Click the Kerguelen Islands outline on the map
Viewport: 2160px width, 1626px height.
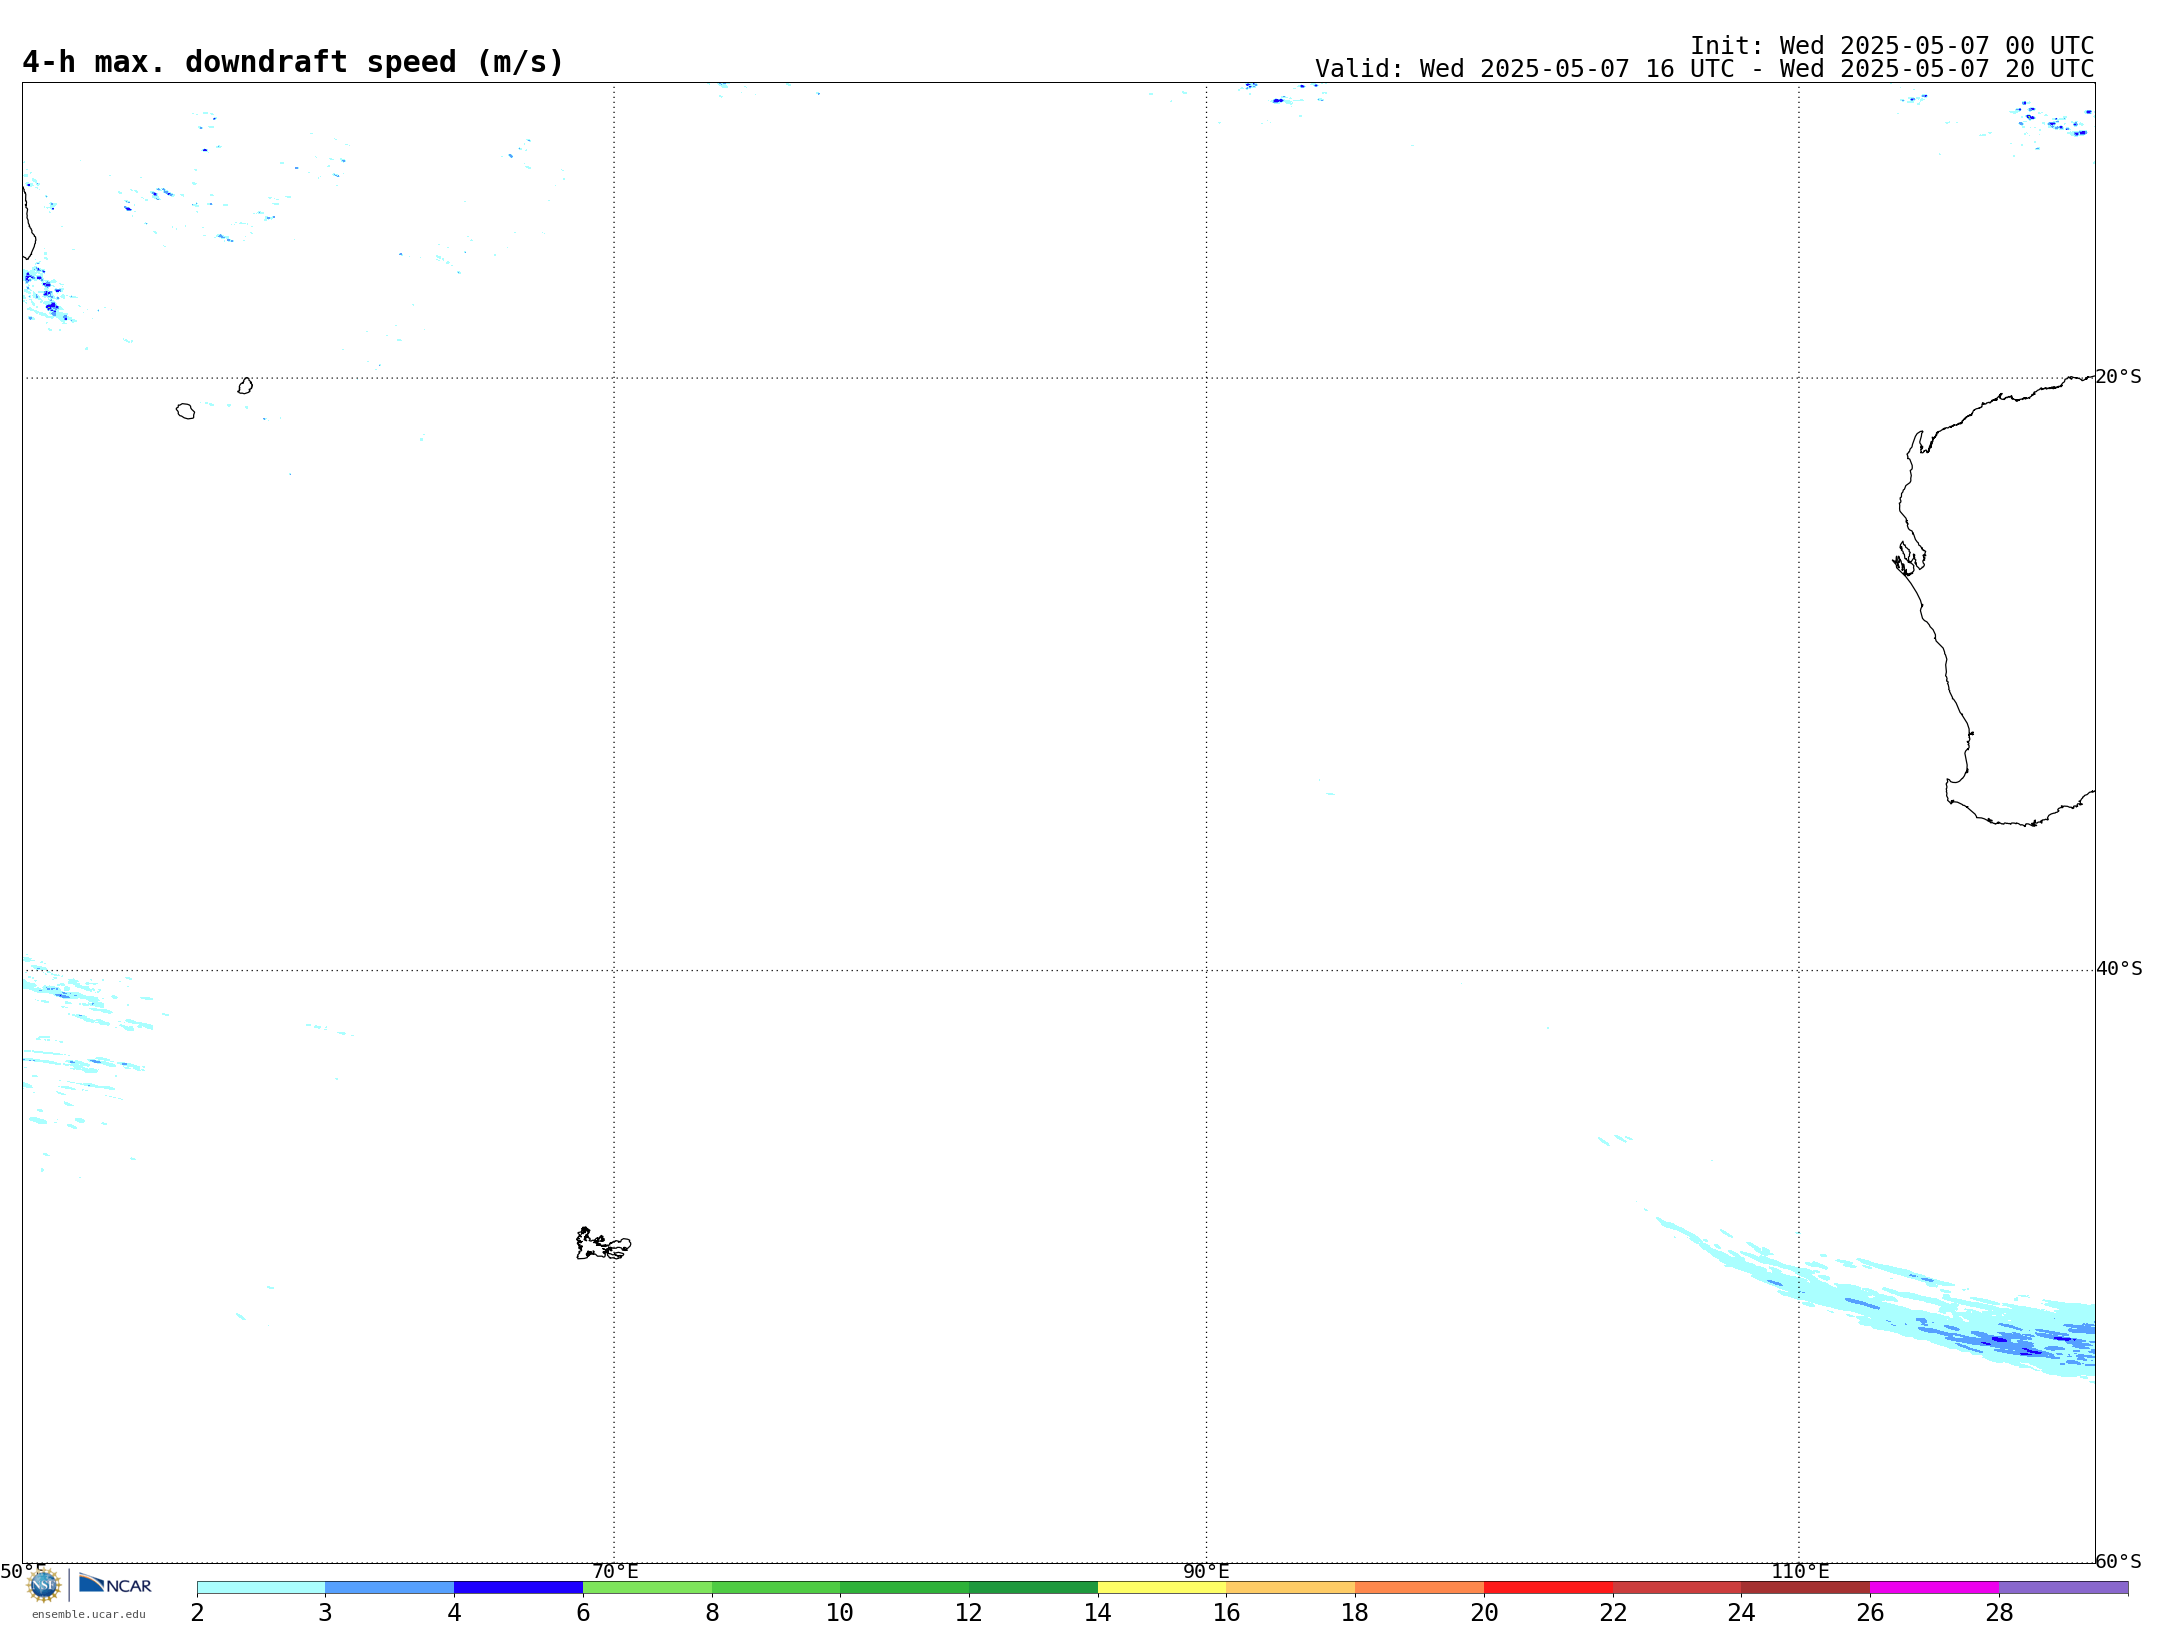tap(603, 1244)
